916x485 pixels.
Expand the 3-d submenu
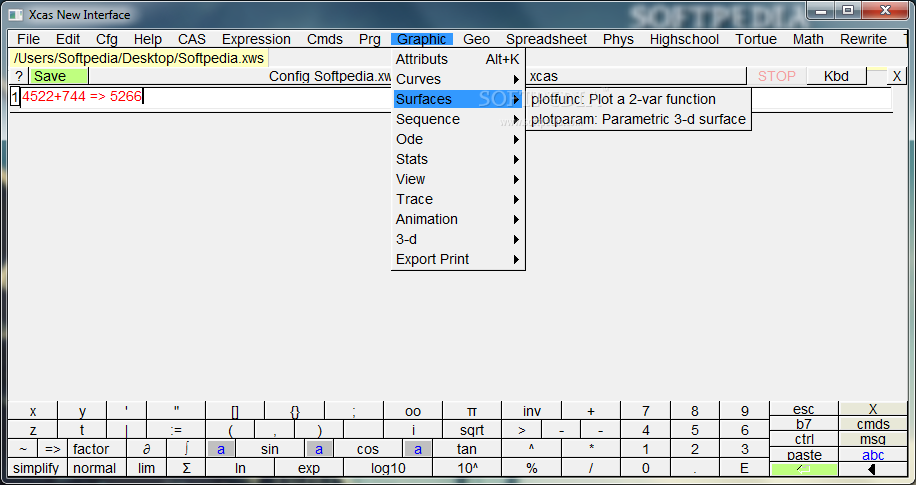[x=457, y=239]
